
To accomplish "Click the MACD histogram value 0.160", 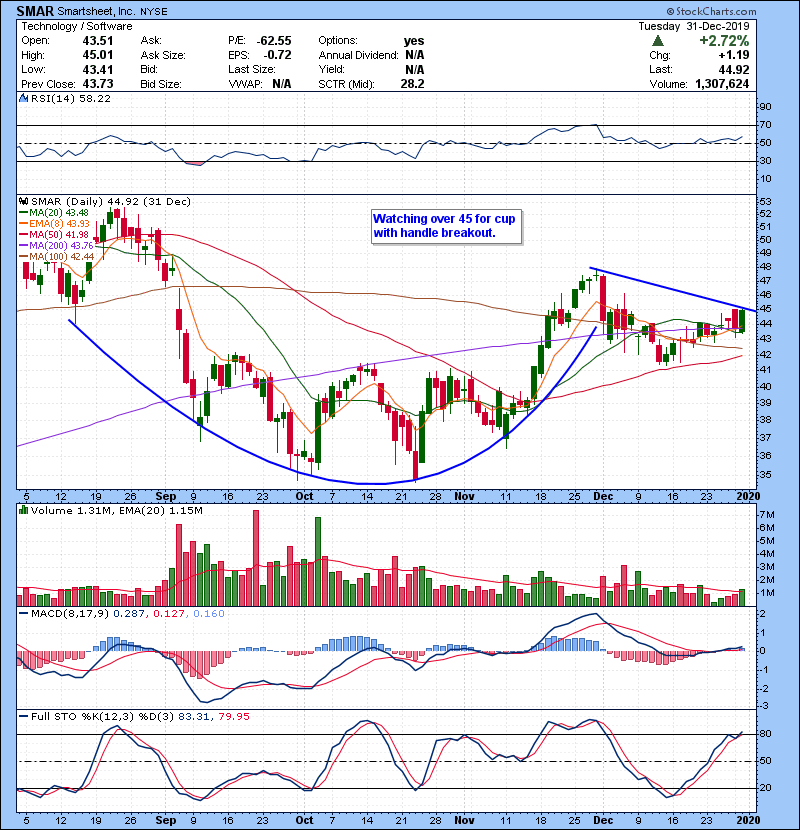I will point(209,614).
